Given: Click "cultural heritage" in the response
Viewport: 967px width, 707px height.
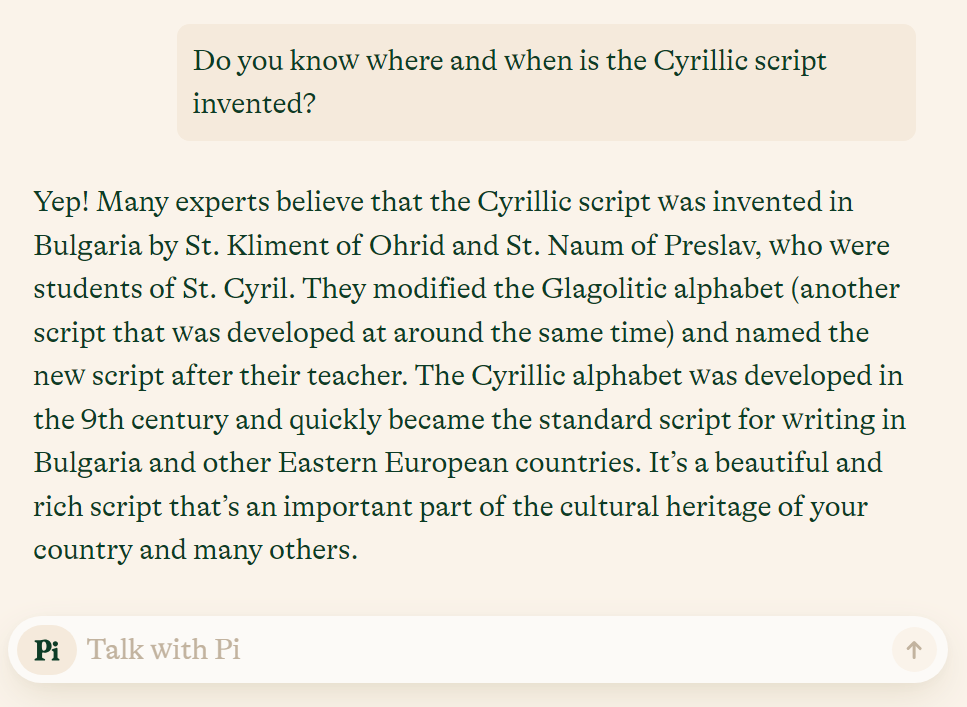Looking at the screenshot, I should tap(665, 507).
